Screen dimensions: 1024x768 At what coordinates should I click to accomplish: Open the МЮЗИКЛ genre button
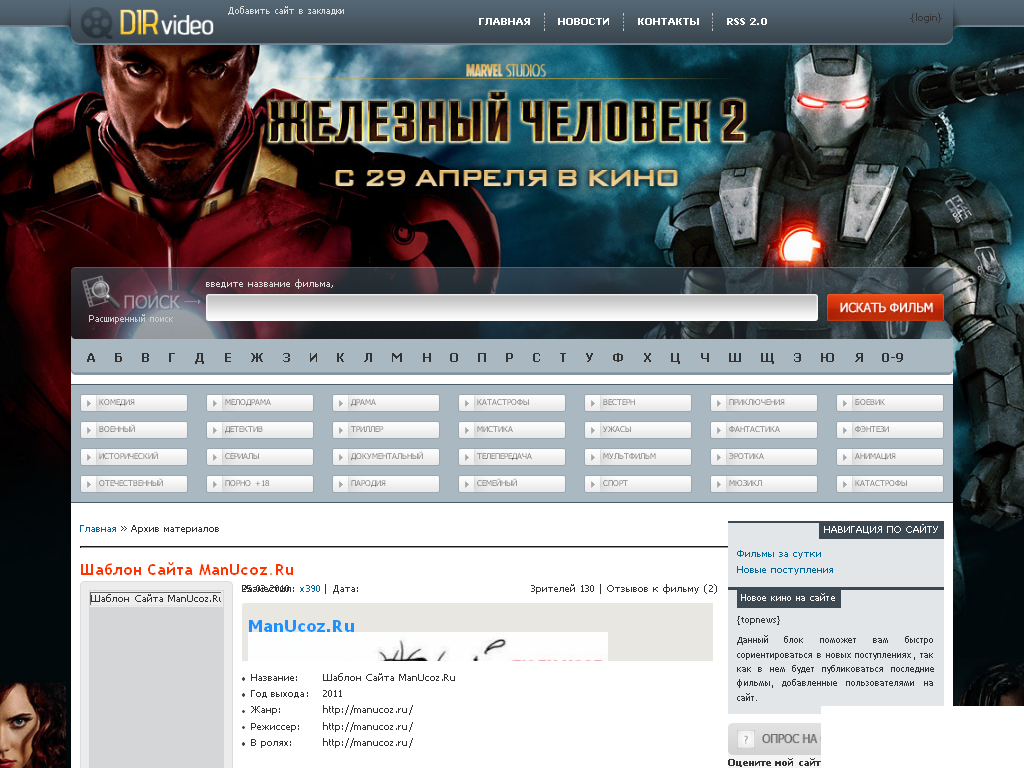[x=764, y=484]
